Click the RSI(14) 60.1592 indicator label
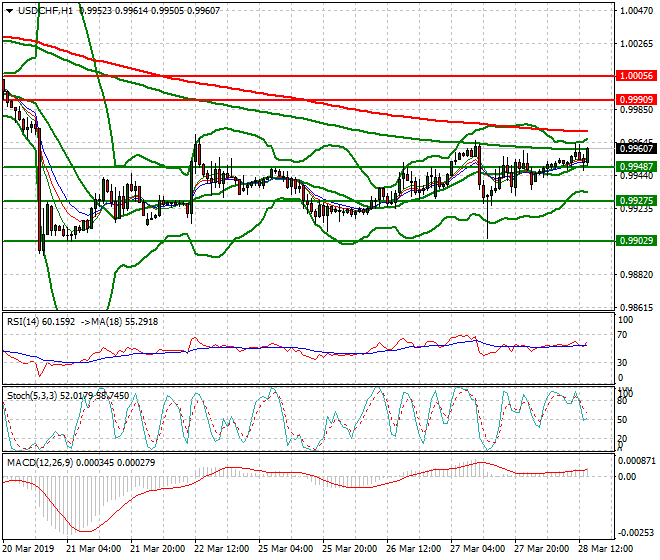This screenshot has width=660, height=560. pyautogui.click(x=41, y=322)
